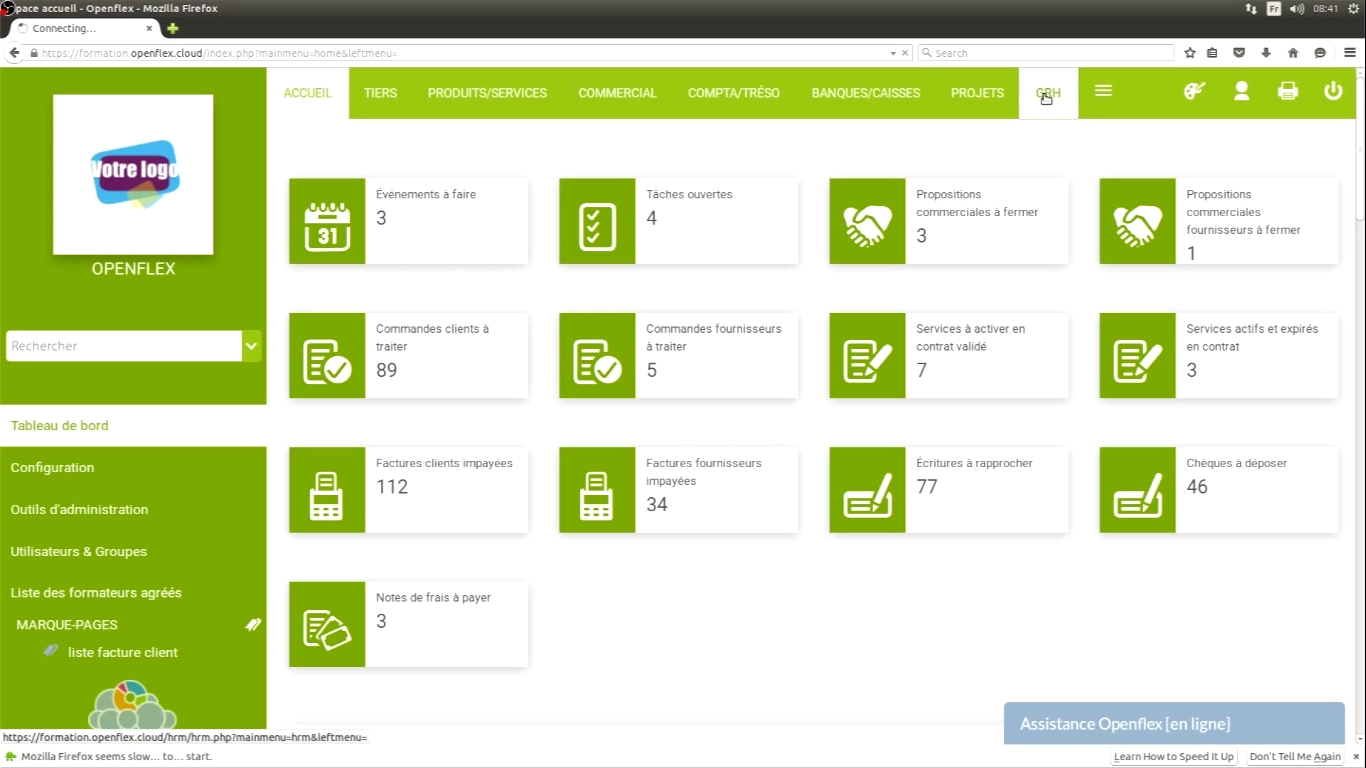Click the Commandes fournisseurs à traiter icon
Screen dimensions: 1366x768
[x=597, y=356]
